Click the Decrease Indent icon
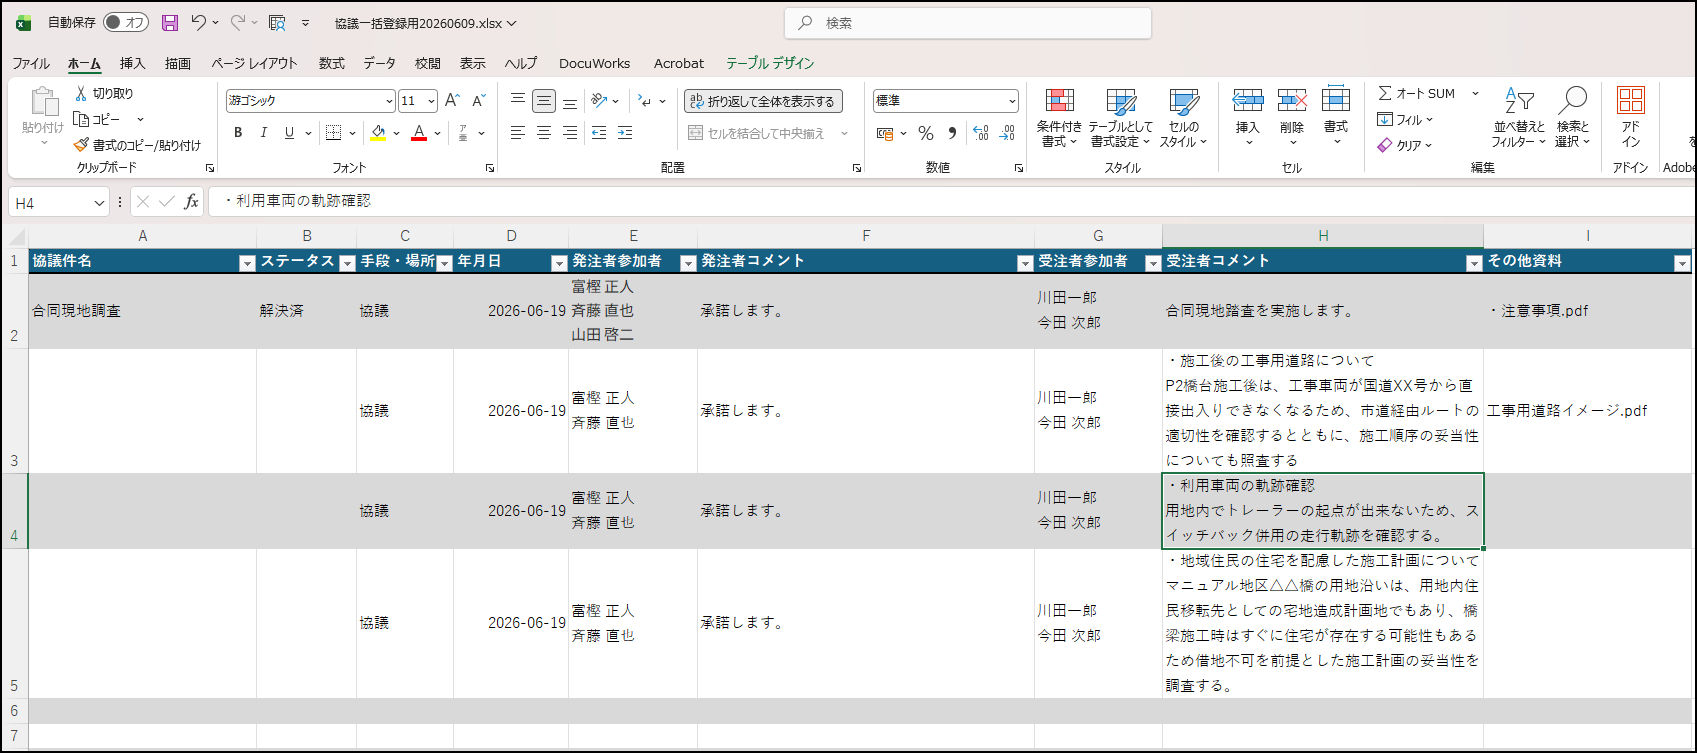The height and width of the screenshot is (753, 1697). click(x=599, y=133)
